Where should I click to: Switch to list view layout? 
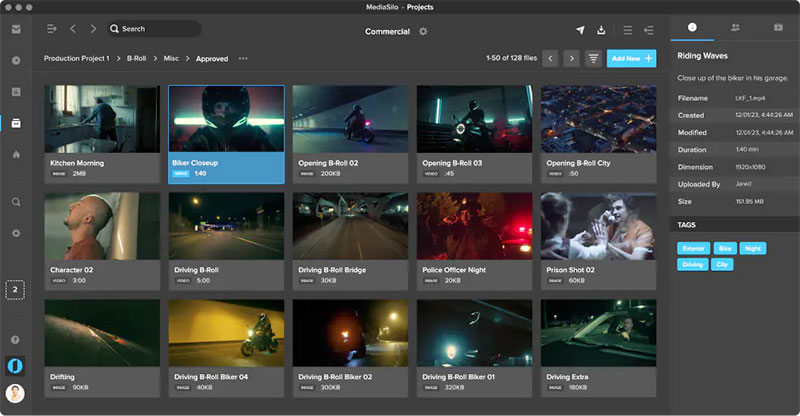[x=628, y=30]
